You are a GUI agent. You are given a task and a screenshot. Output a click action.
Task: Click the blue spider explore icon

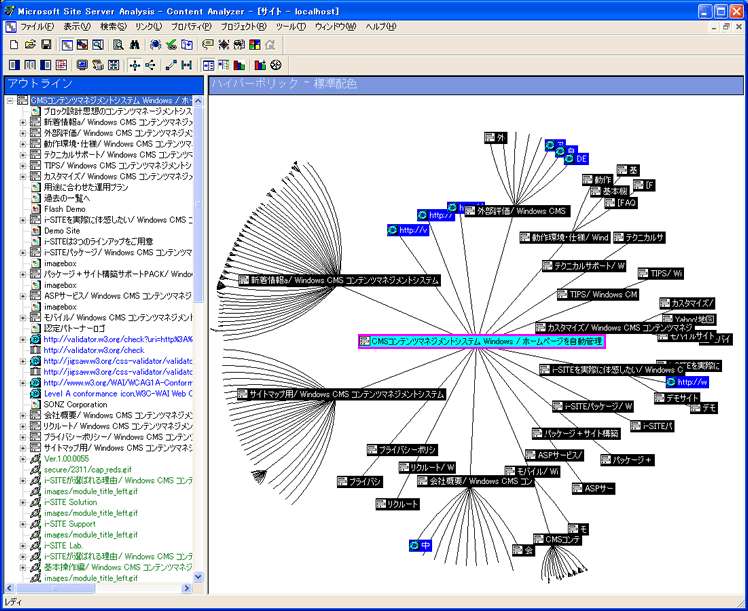[156, 45]
